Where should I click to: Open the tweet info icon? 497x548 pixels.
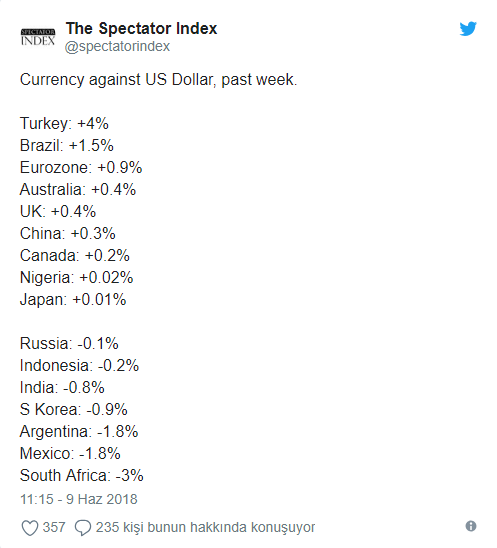click(471, 526)
